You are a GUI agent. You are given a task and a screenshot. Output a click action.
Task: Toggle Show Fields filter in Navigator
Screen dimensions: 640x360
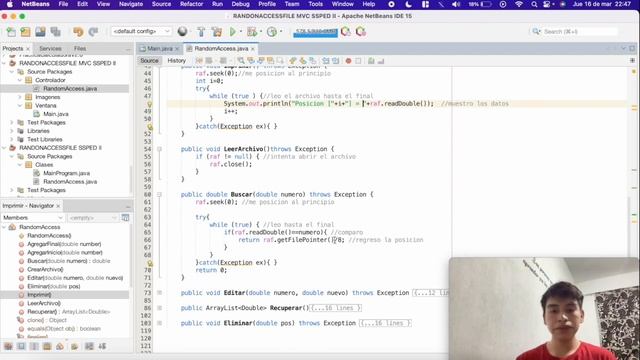coord(21,346)
